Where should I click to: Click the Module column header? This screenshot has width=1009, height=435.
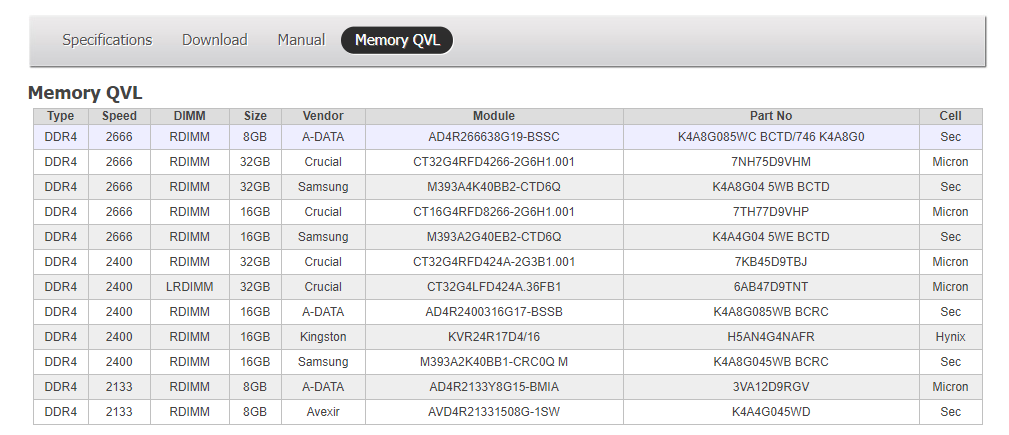click(x=494, y=116)
